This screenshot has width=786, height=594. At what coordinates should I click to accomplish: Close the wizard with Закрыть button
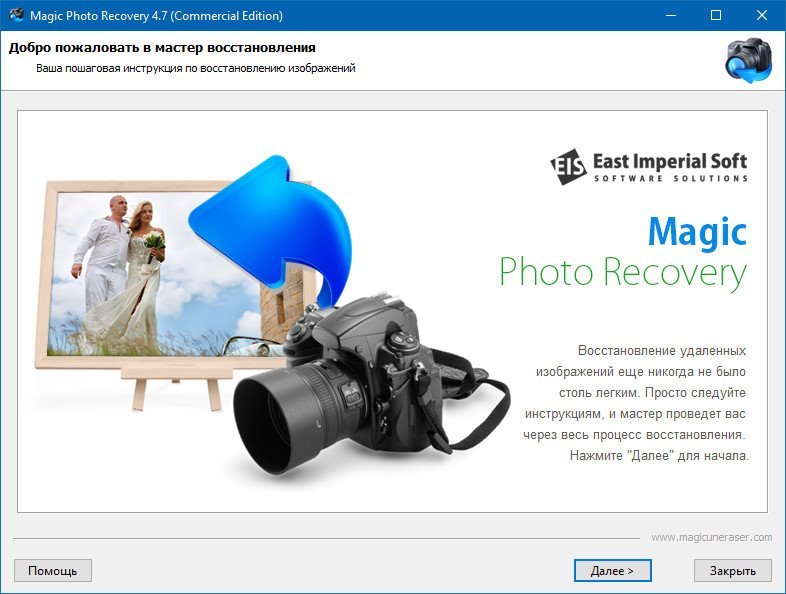(732, 570)
